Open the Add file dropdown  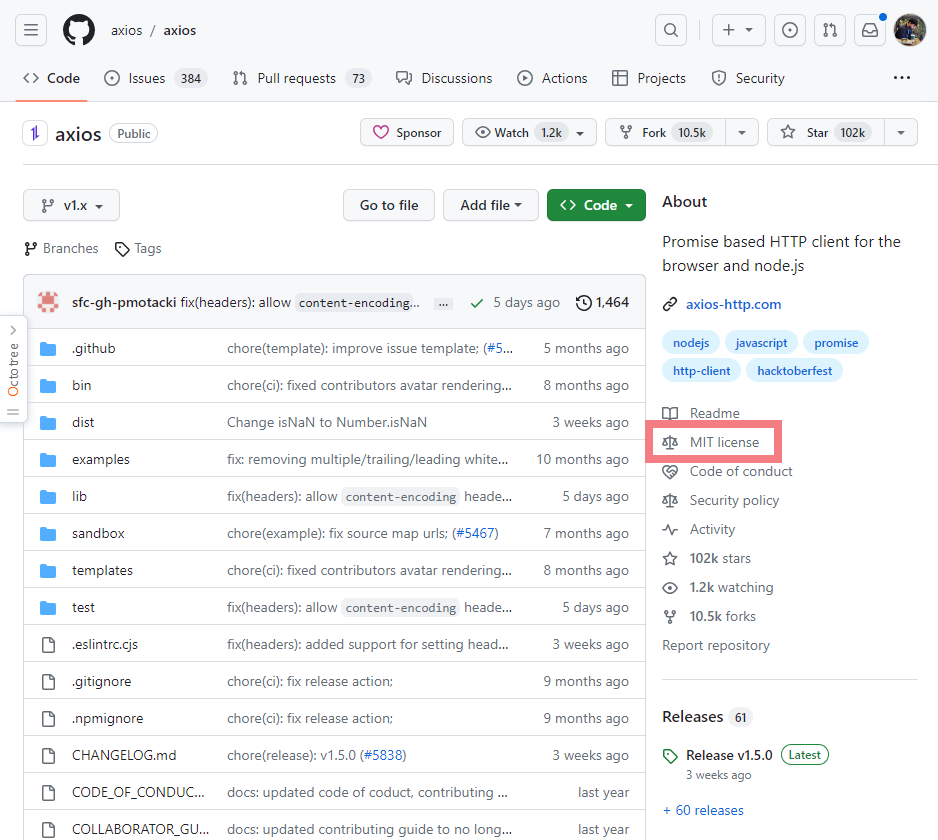(x=491, y=205)
